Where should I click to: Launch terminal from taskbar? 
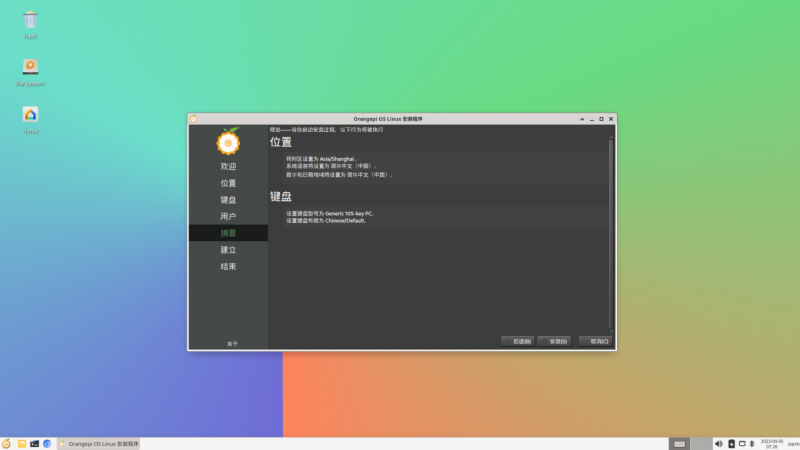tap(34, 443)
